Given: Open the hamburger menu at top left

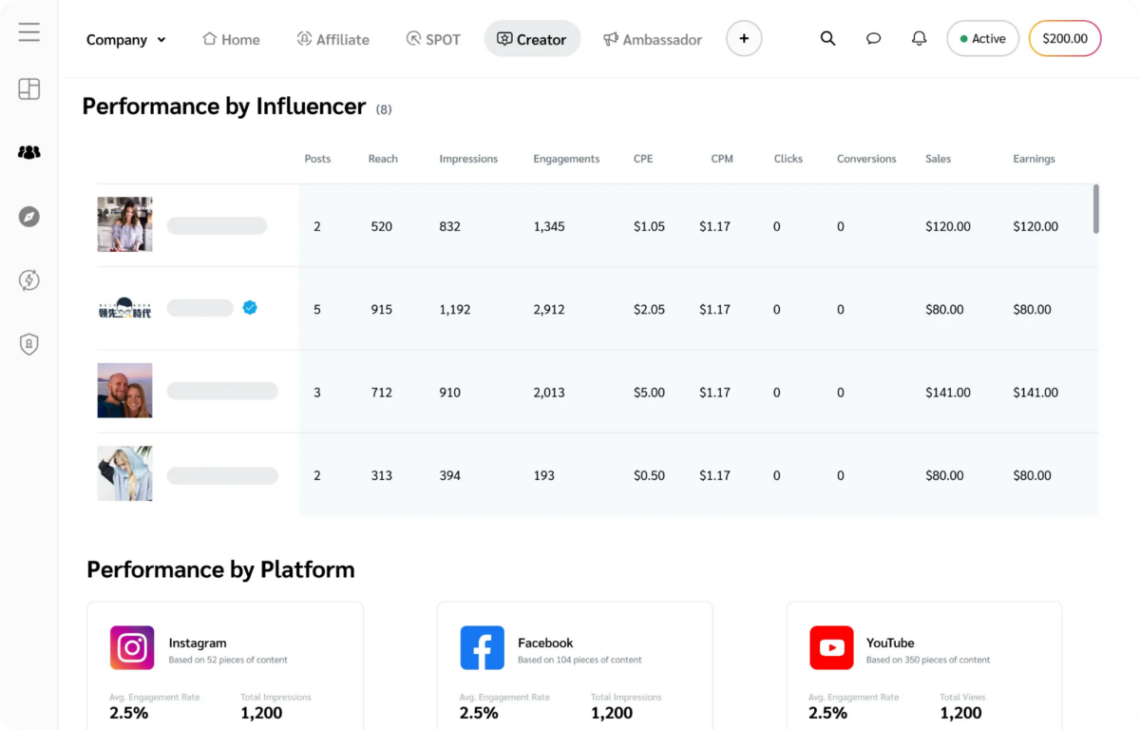Looking at the screenshot, I should [29, 31].
